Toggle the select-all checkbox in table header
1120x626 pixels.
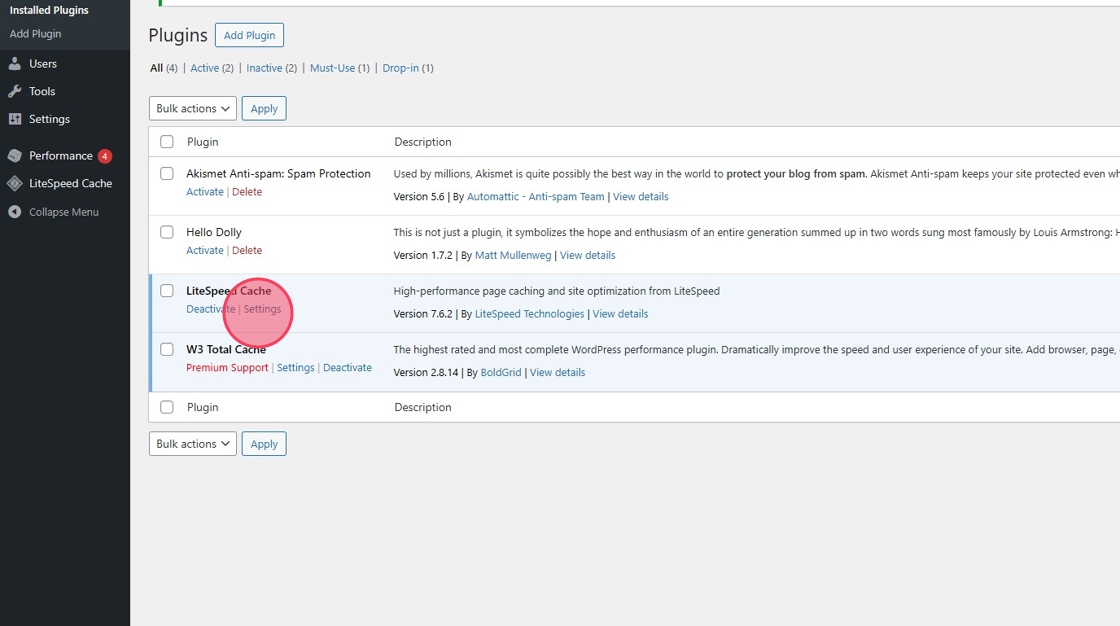click(x=167, y=142)
